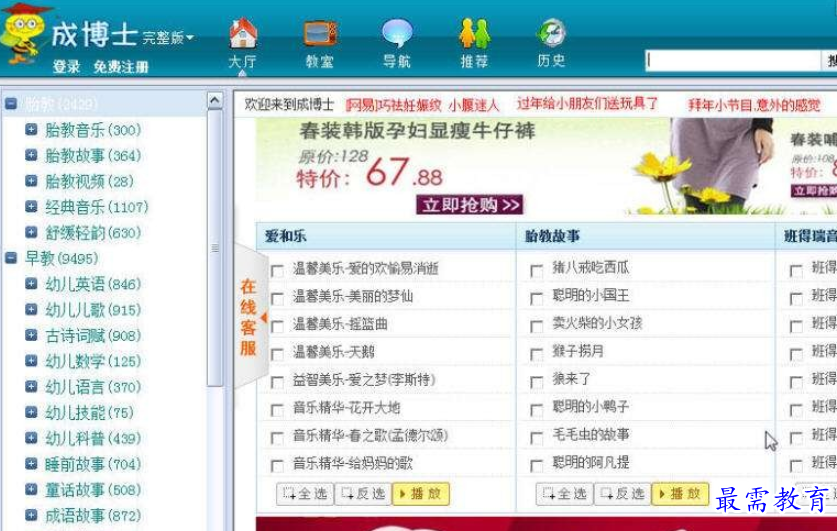837x531 pixels.
Task: Expand the 古诗词赋 (908) node
Action: click(31, 335)
